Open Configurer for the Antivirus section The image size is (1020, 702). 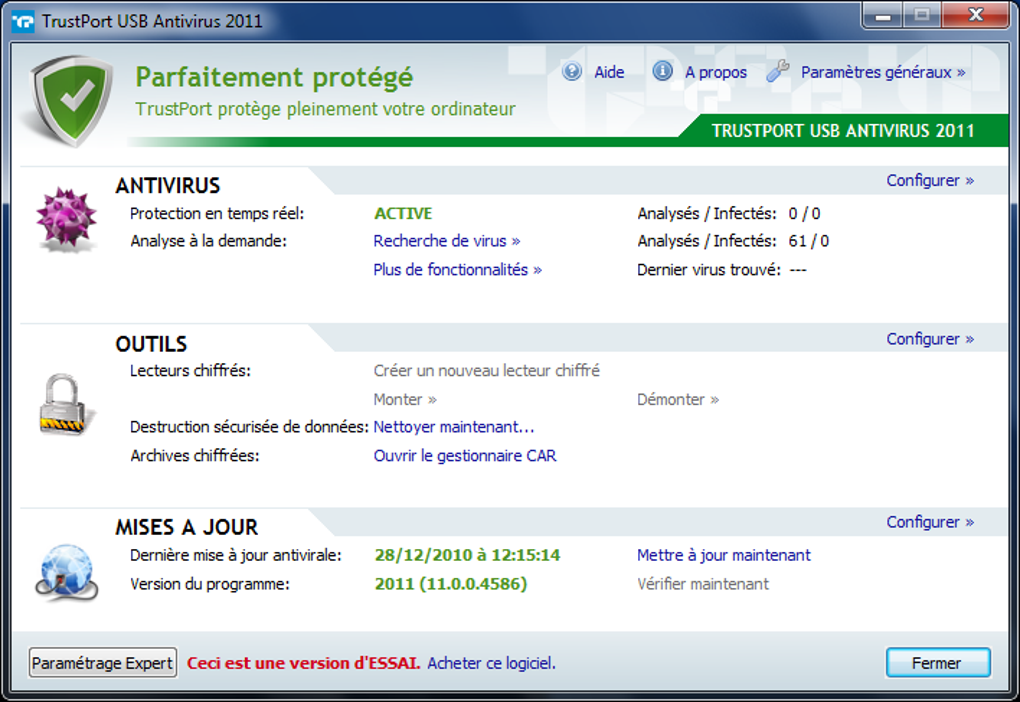coord(930,180)
